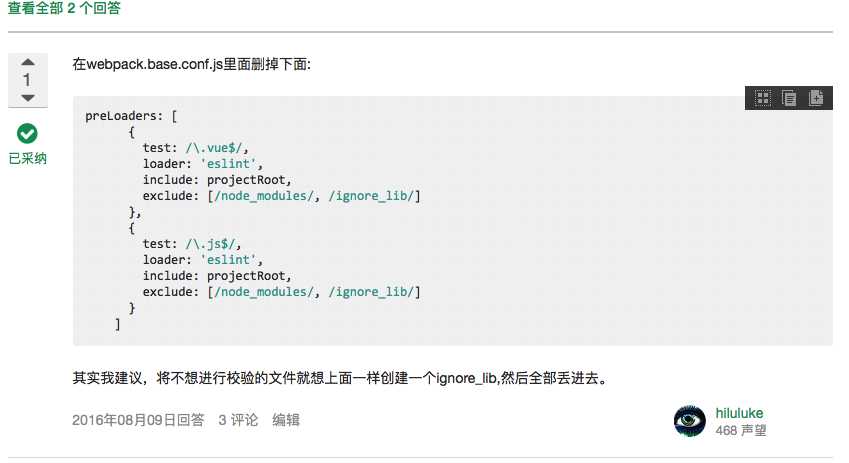Image resolution: width=849 pixels, height=463 pixels.
Task: Downvote the answer with the down arrow
Action: tap(27, 98)
